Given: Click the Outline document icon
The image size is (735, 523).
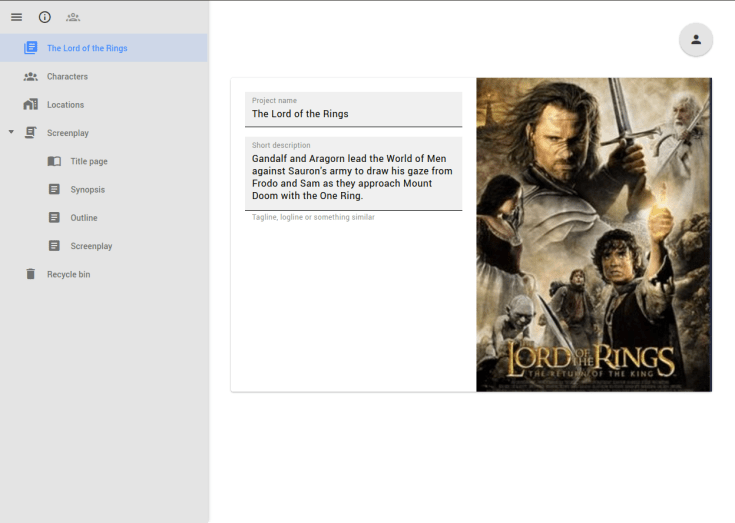Looking at the screenshot, I should (x=54, y=217).
